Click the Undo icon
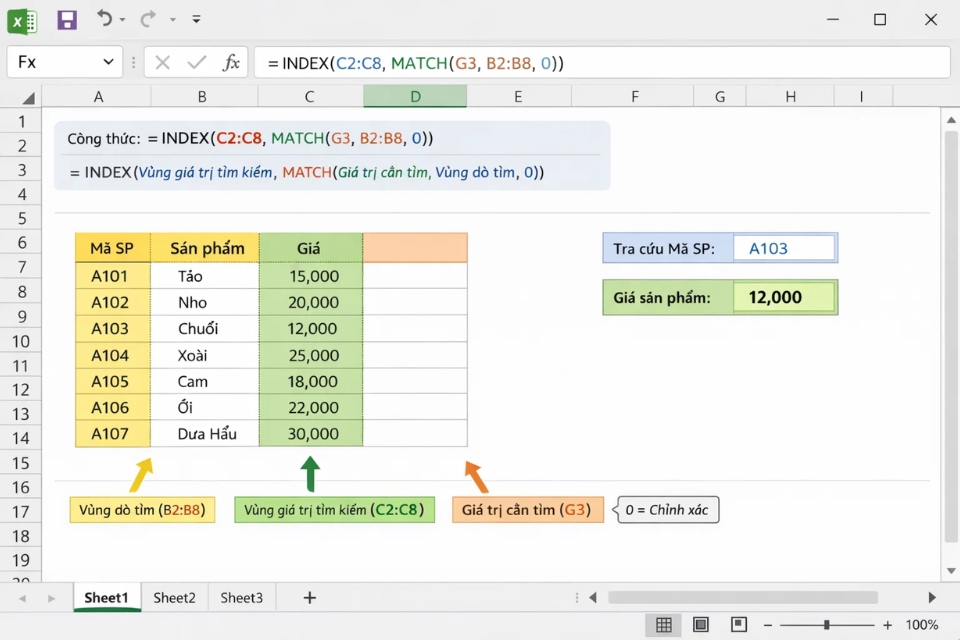960x640 pixels. pos(103,19)
